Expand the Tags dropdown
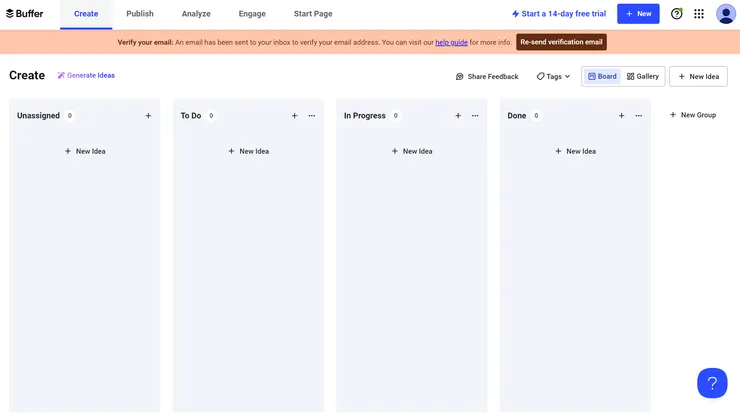 [553, 76]
